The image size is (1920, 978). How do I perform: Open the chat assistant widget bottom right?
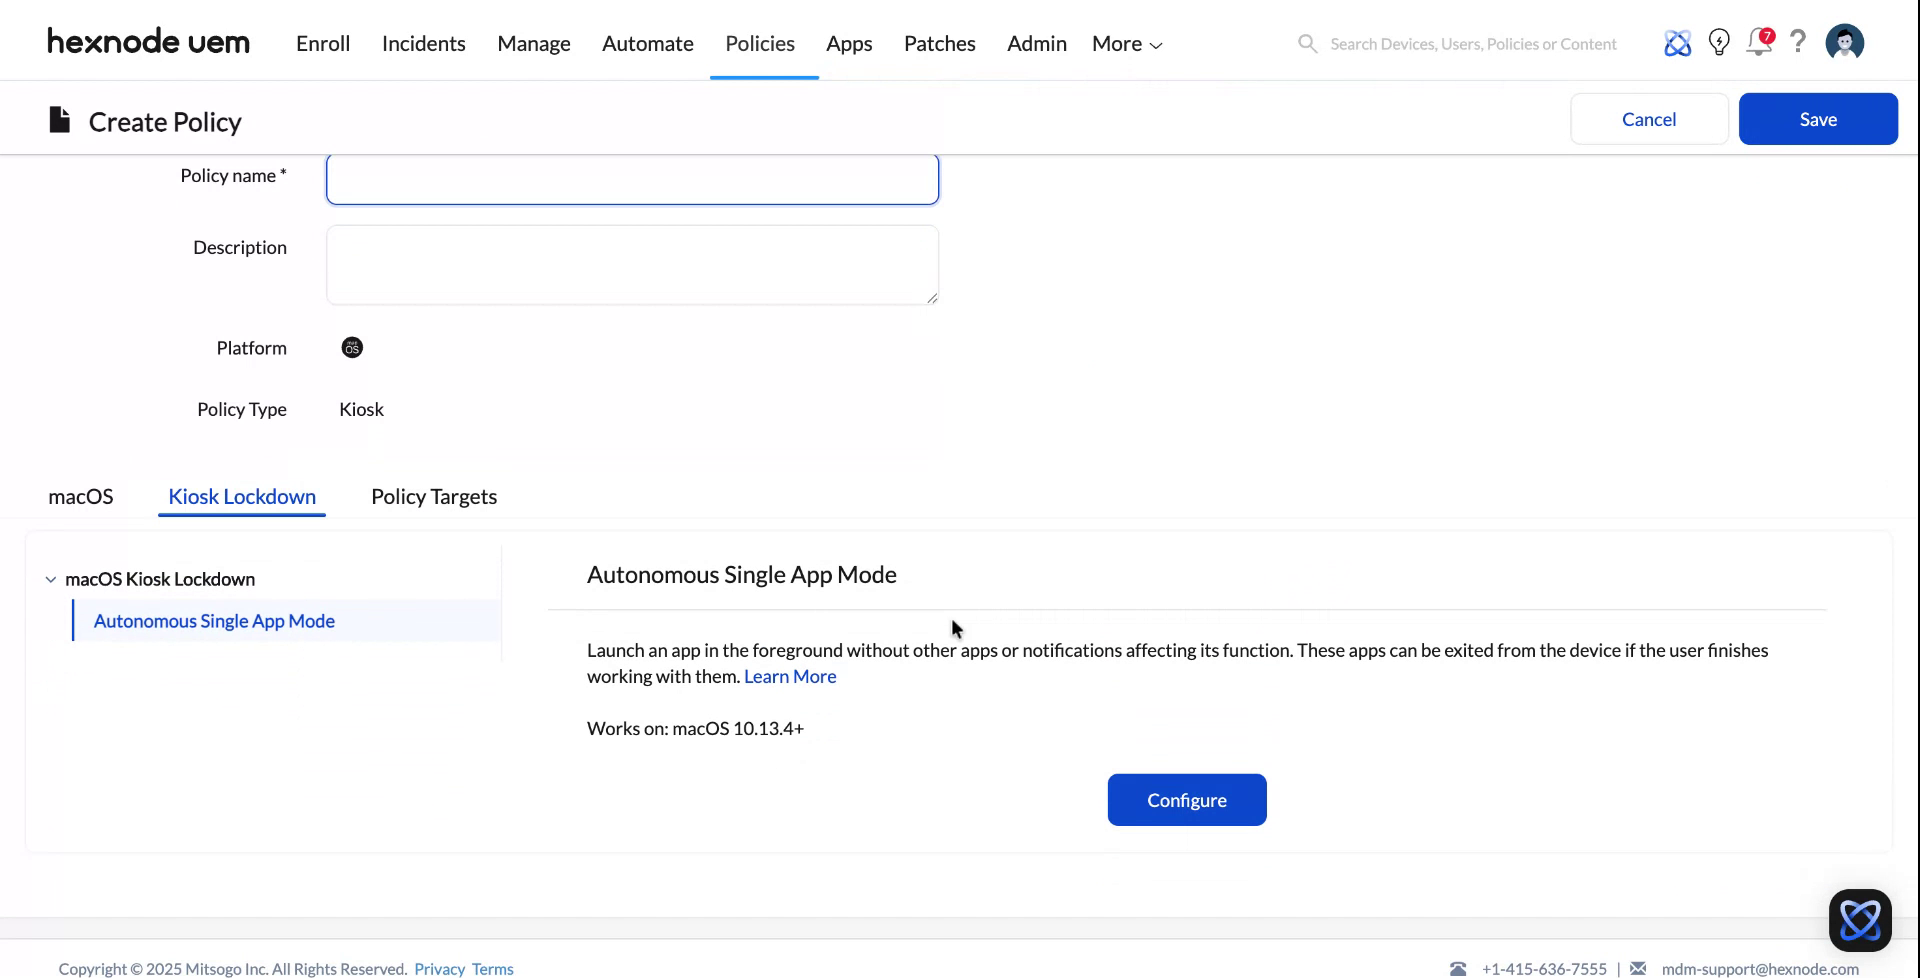coord(1861,919)
